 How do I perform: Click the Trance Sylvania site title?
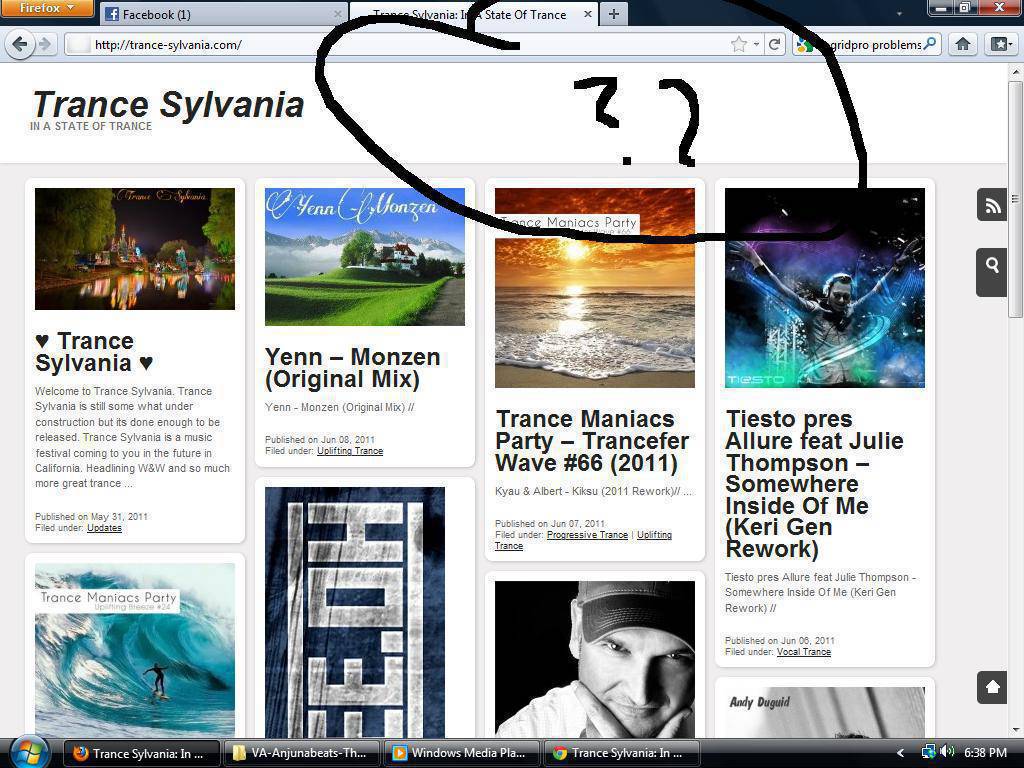168,104
